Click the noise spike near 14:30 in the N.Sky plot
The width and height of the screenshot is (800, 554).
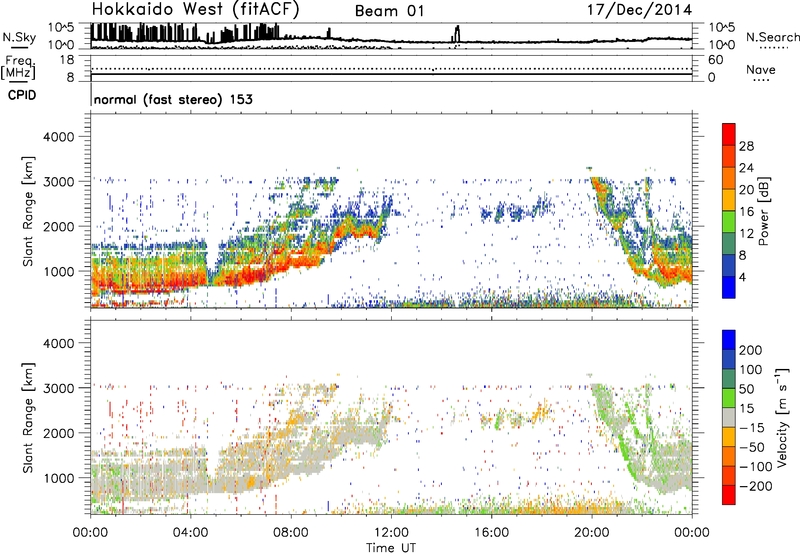[457, 34]
